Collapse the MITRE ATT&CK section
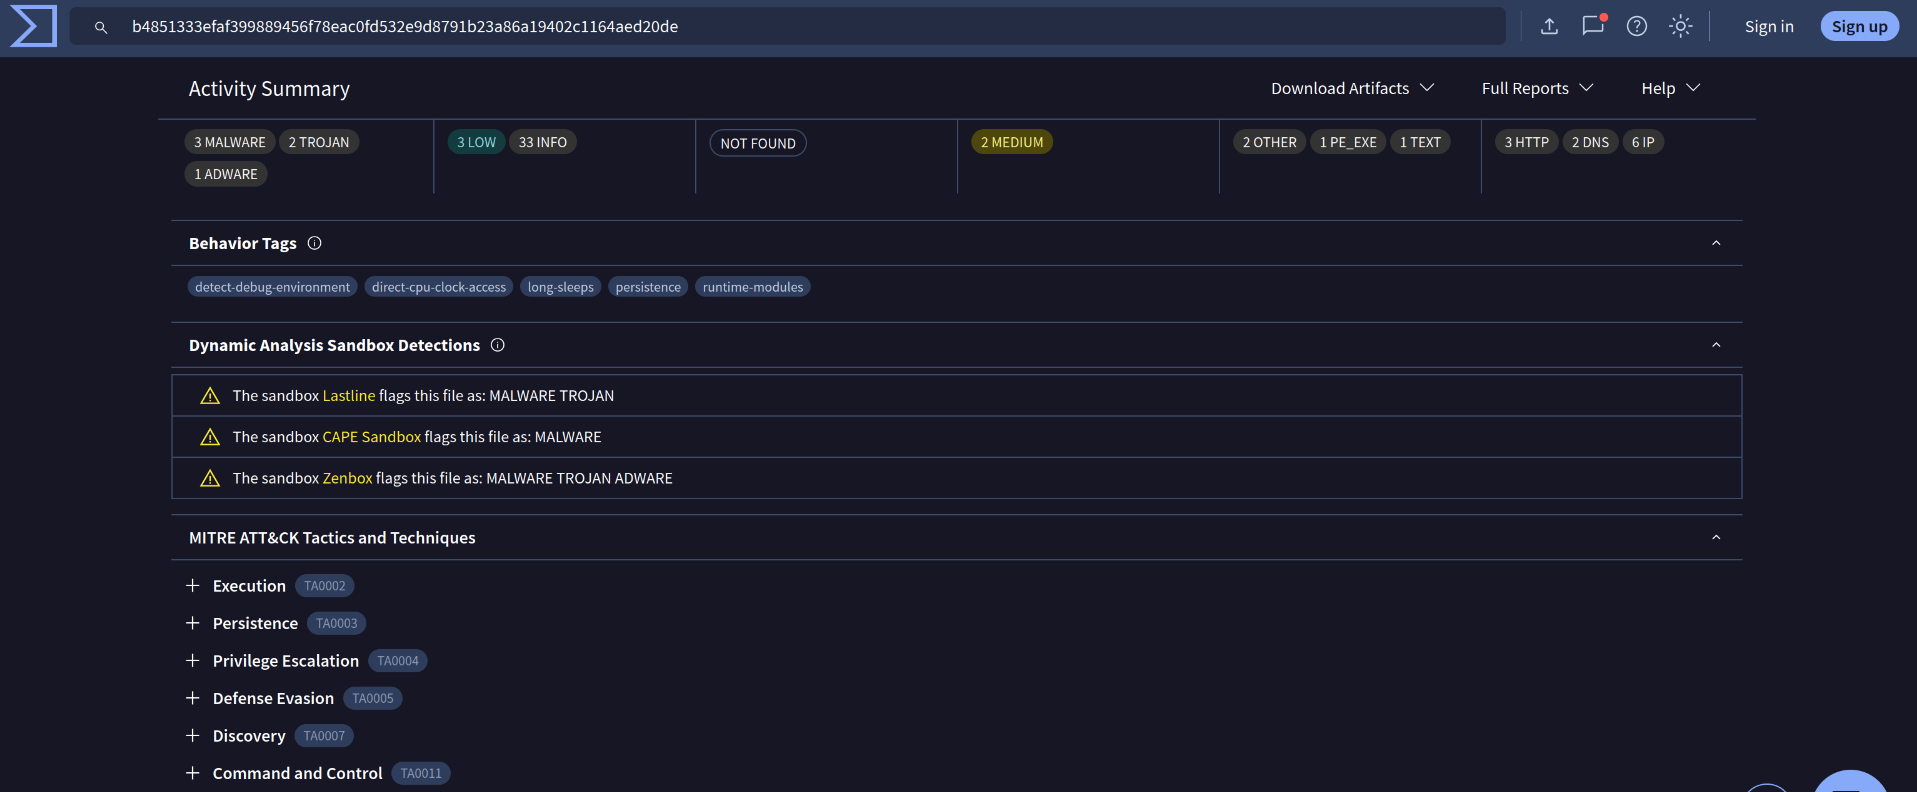The image size is (1917, 792). point(1716,538)
